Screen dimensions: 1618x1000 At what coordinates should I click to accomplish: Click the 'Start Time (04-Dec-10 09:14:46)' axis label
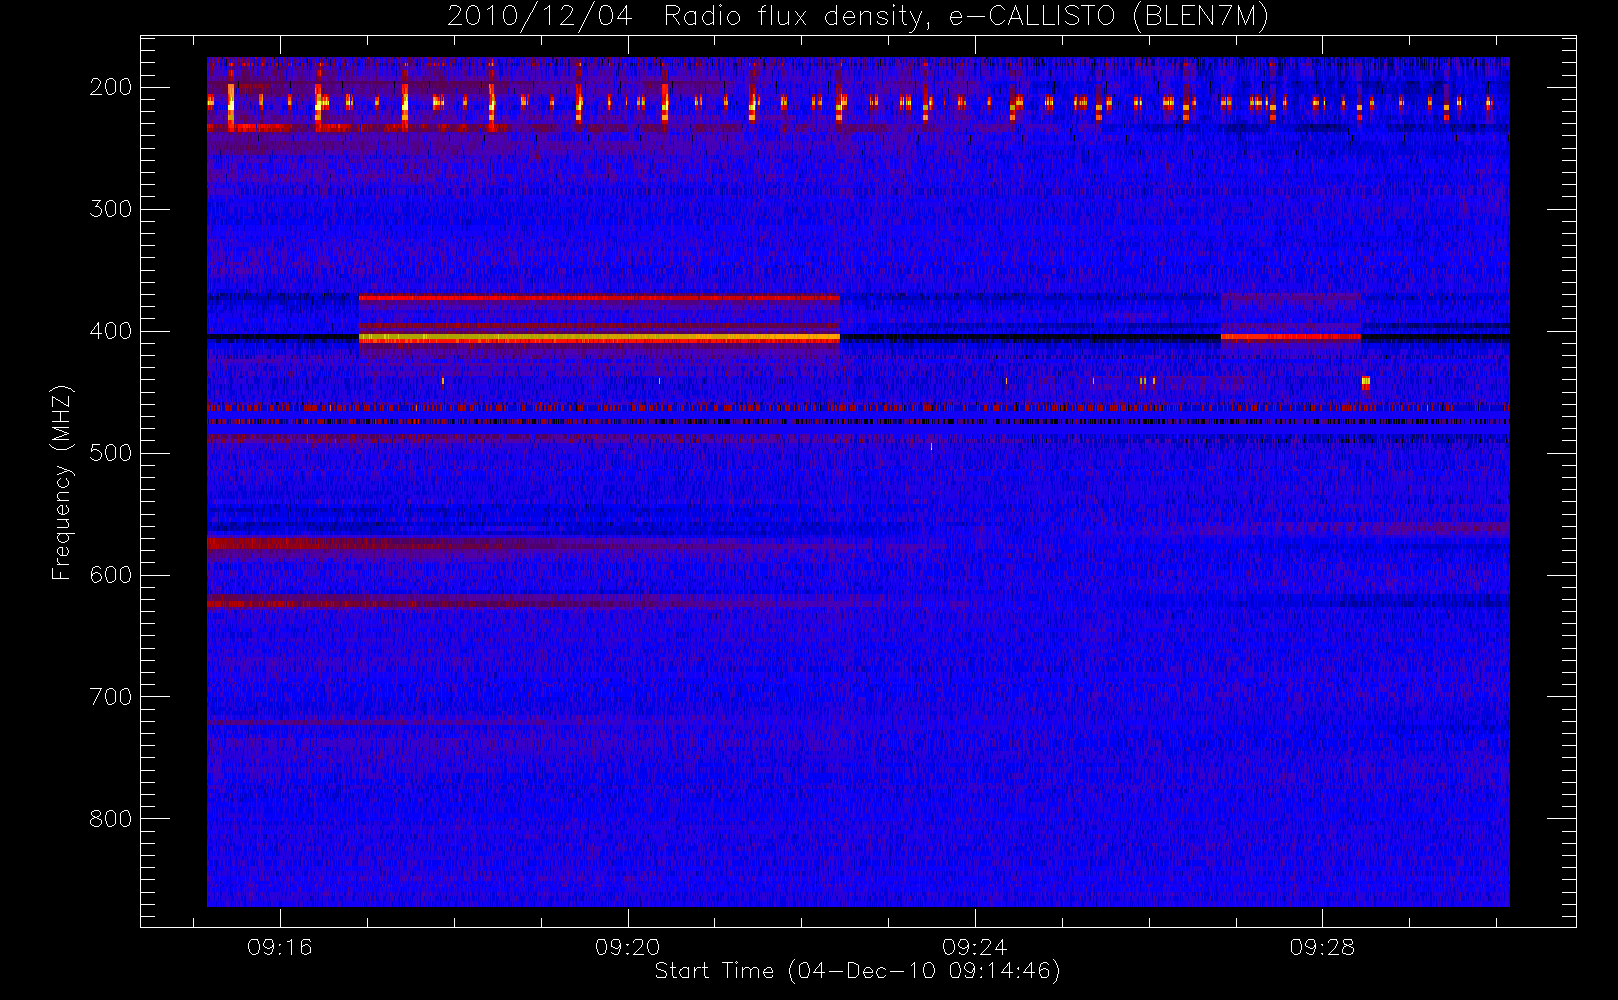tap(857, 971)
